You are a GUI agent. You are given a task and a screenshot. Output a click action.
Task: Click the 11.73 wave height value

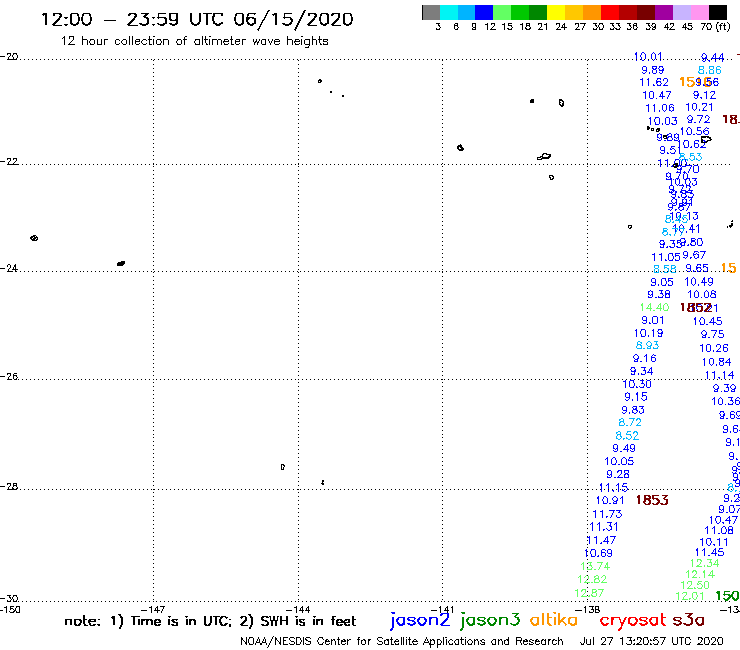(x=607, y=514)
